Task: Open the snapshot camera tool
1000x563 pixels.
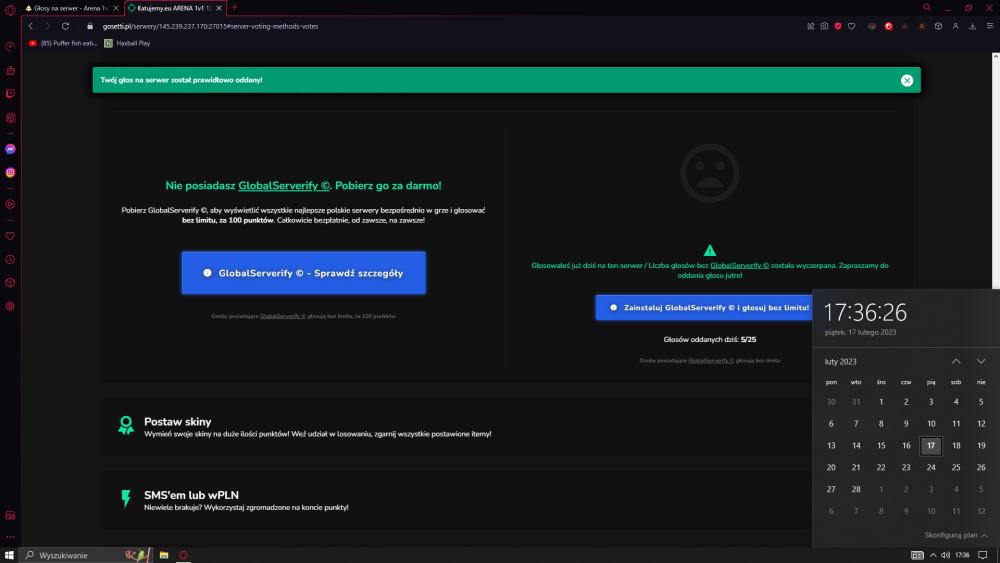Action: point(825,26)
